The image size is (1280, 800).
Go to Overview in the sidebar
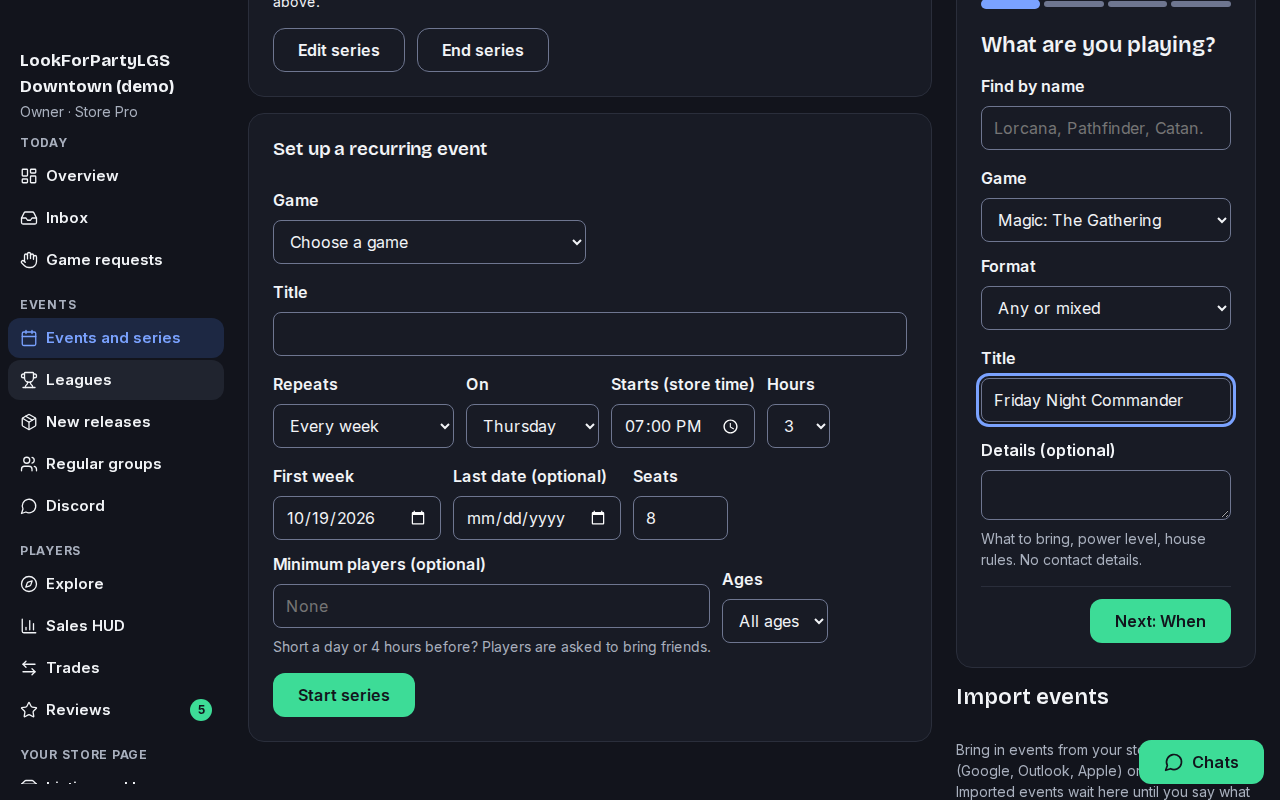(x=116, y=176)
